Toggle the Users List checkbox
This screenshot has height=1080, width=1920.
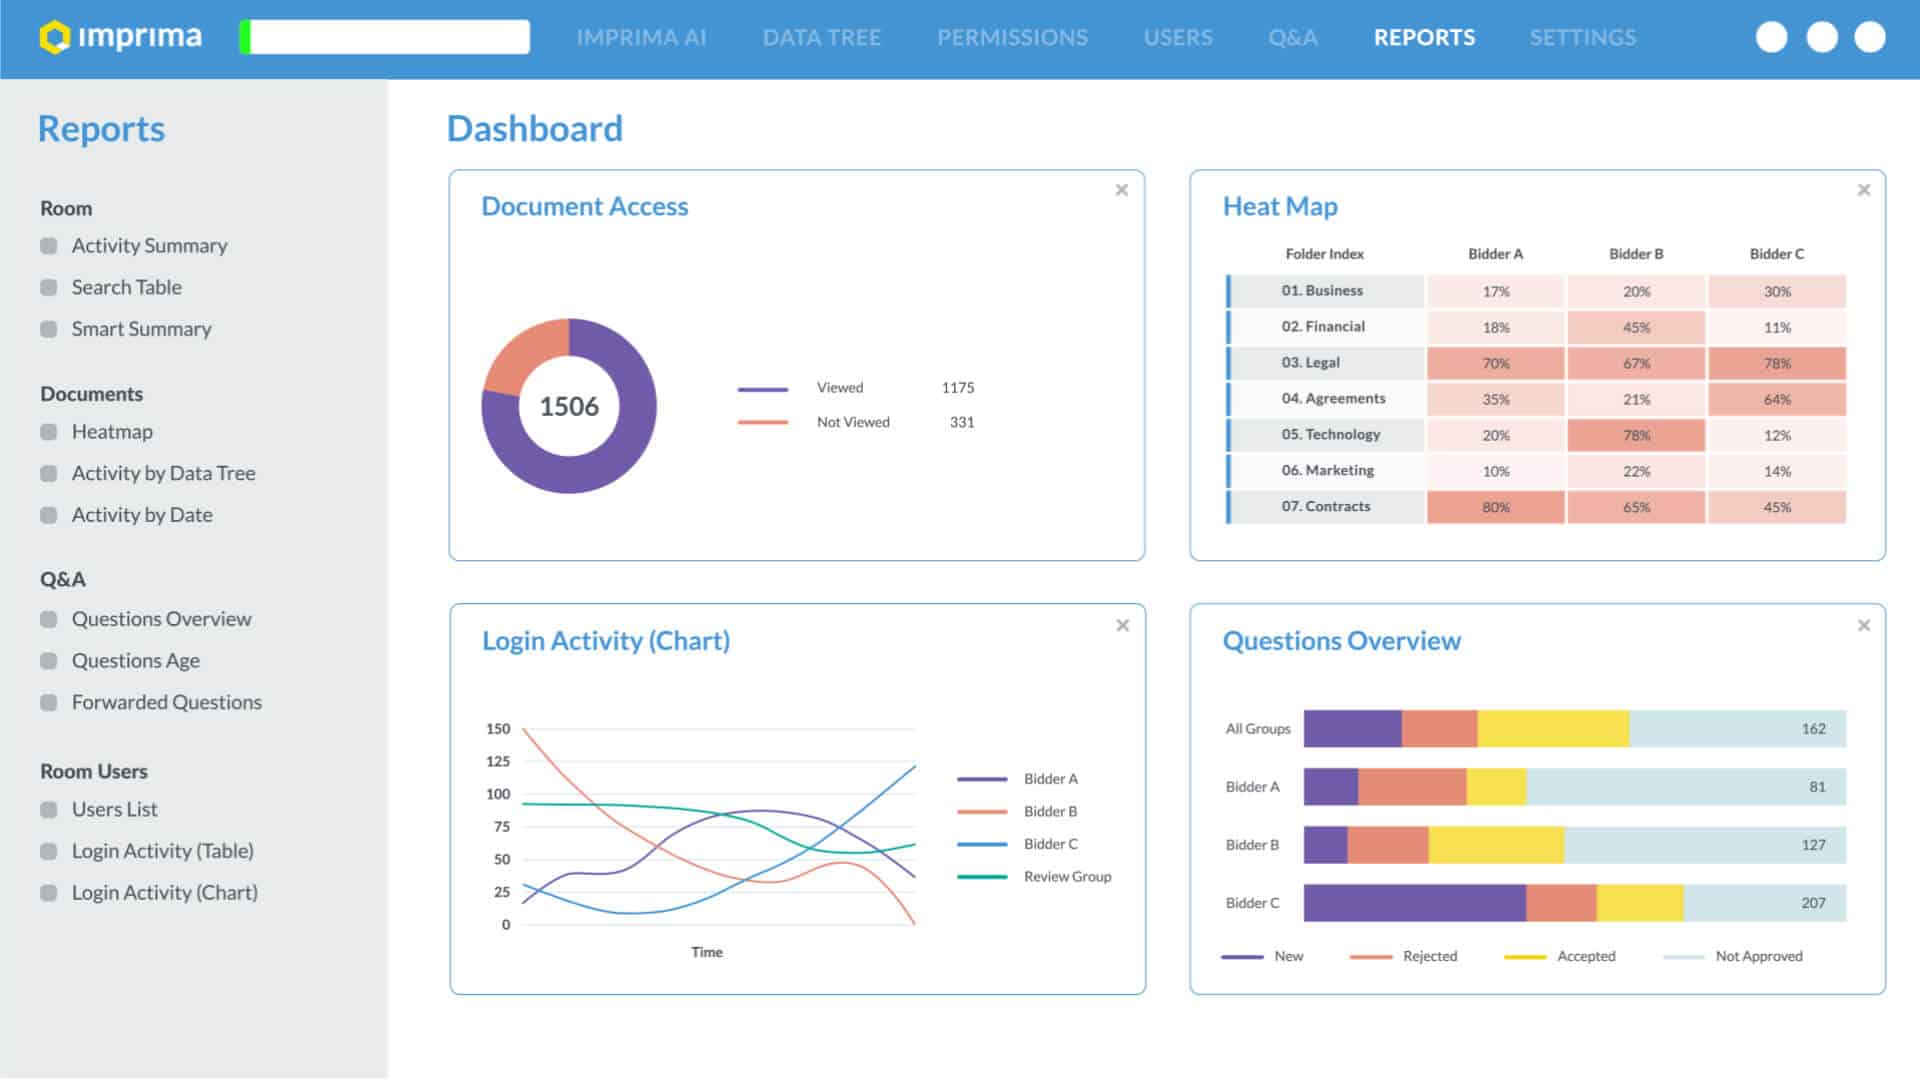48,810
